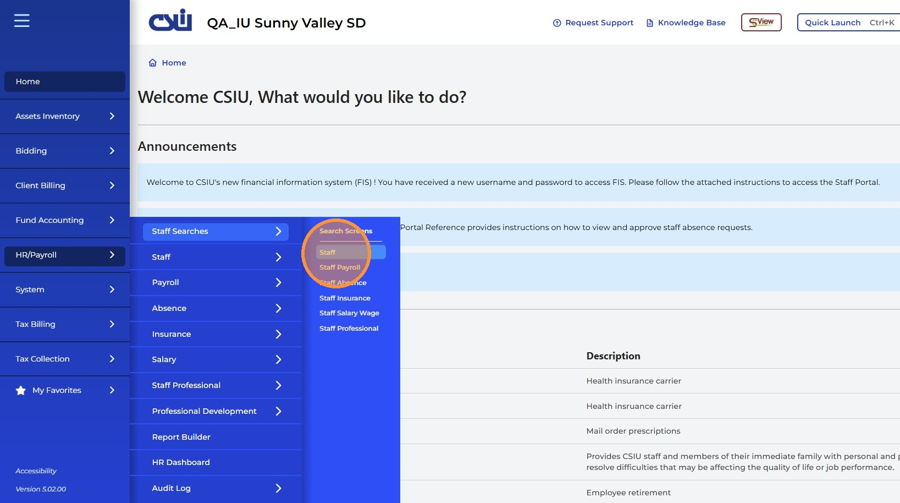Select HR Dashboard menu entry
The image size is (900, 503).
point(181,462)
